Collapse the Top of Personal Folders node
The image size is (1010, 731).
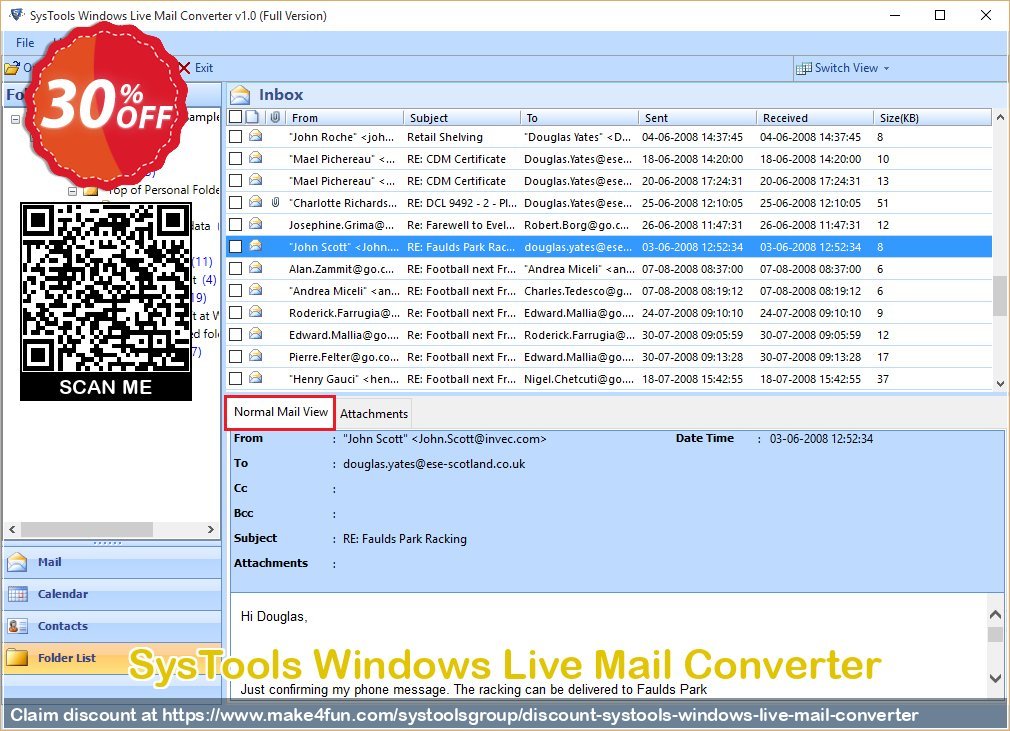pos(72,189)
